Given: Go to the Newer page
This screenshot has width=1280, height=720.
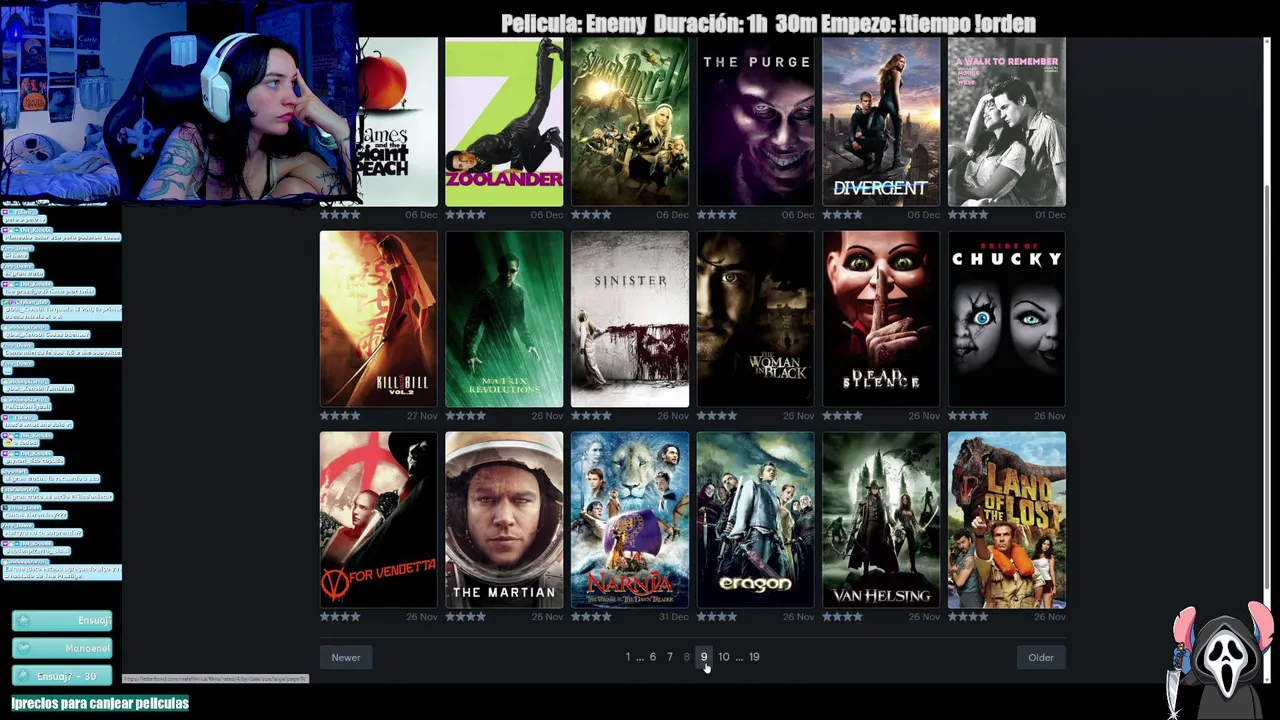Looking at the screenshot, I should click(346, 657).
